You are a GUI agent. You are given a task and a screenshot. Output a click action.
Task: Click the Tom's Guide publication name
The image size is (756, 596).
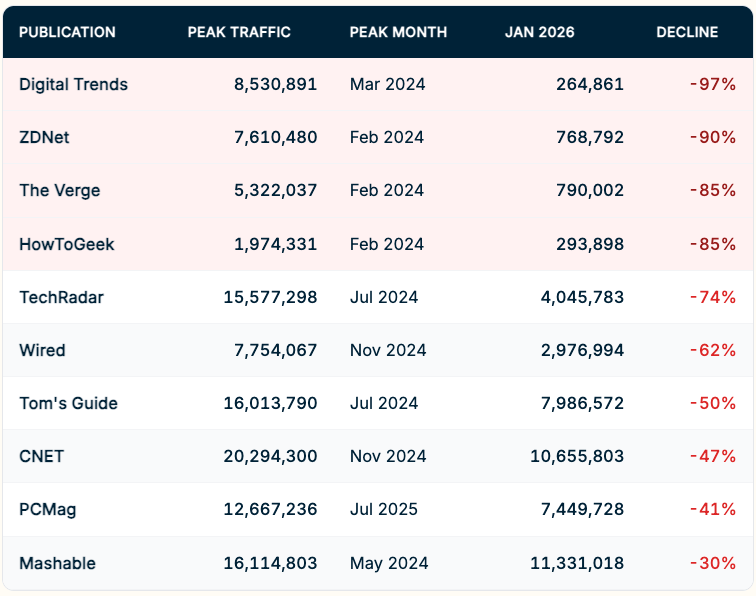(68, 403)
